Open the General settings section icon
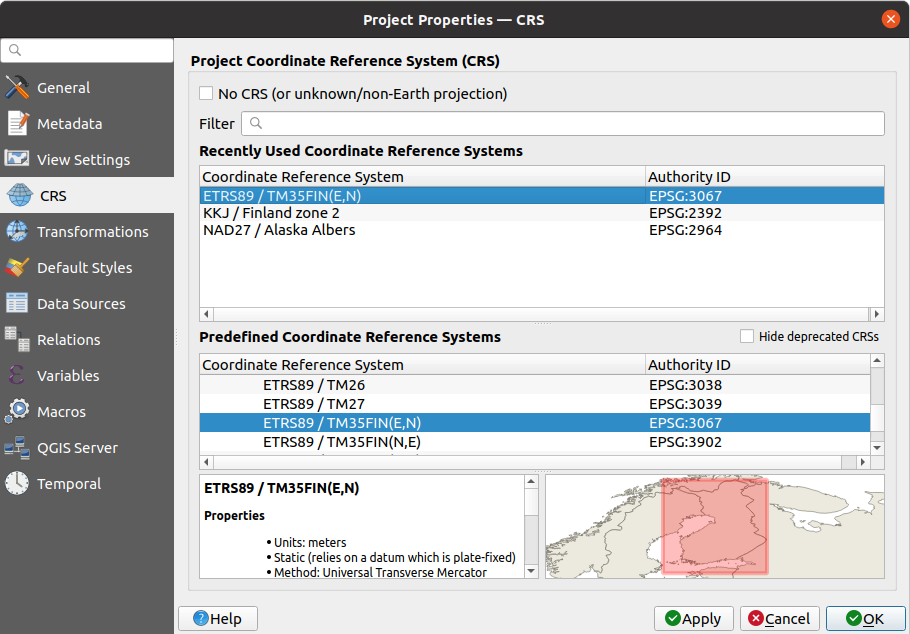 [18, 87]
